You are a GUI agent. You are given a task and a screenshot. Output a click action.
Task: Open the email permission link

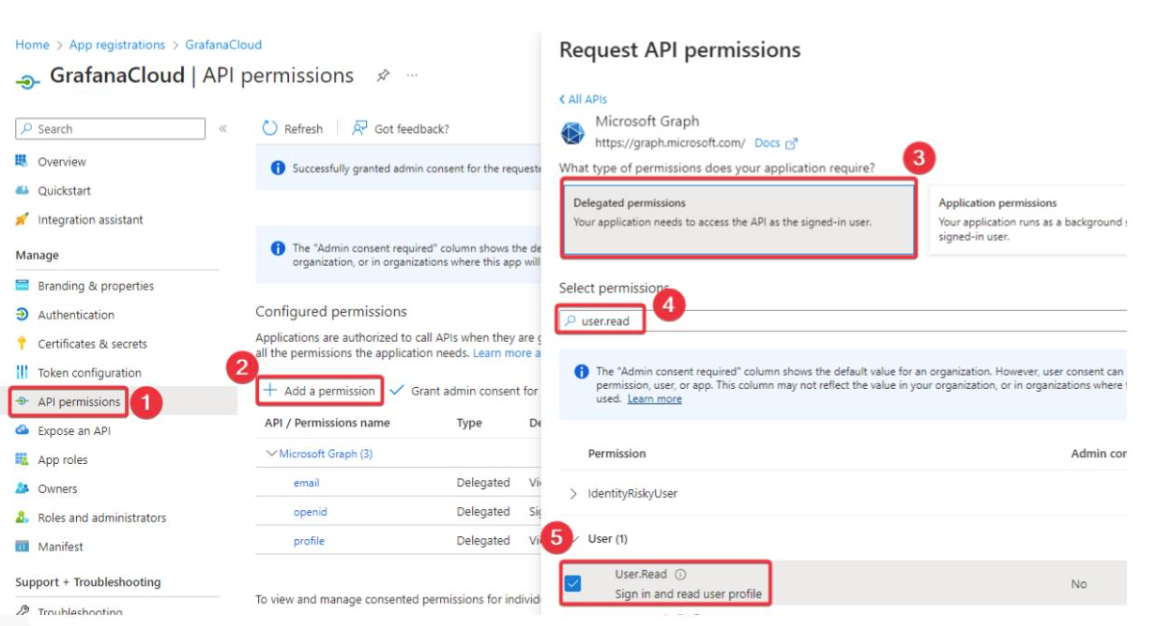(306, 483)
